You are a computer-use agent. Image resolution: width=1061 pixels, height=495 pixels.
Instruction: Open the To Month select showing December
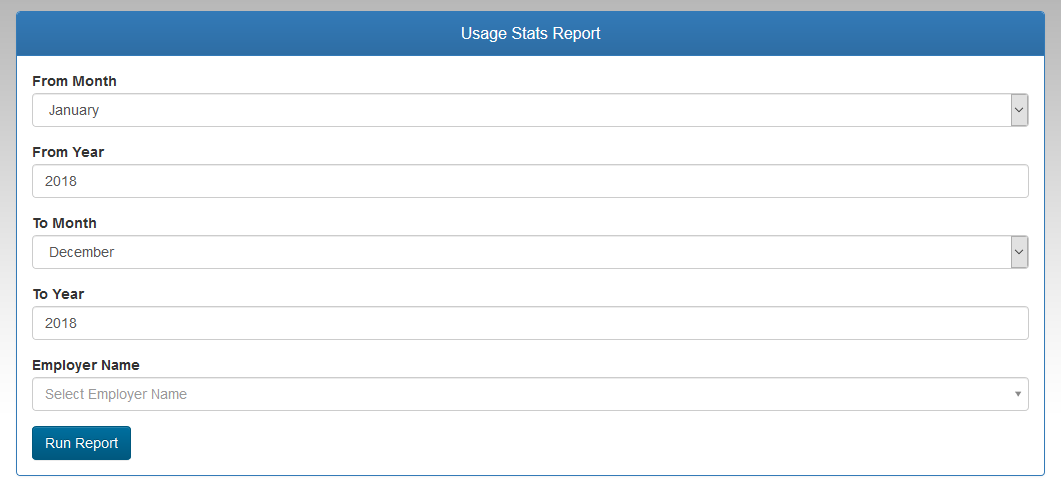coord(530,252)
